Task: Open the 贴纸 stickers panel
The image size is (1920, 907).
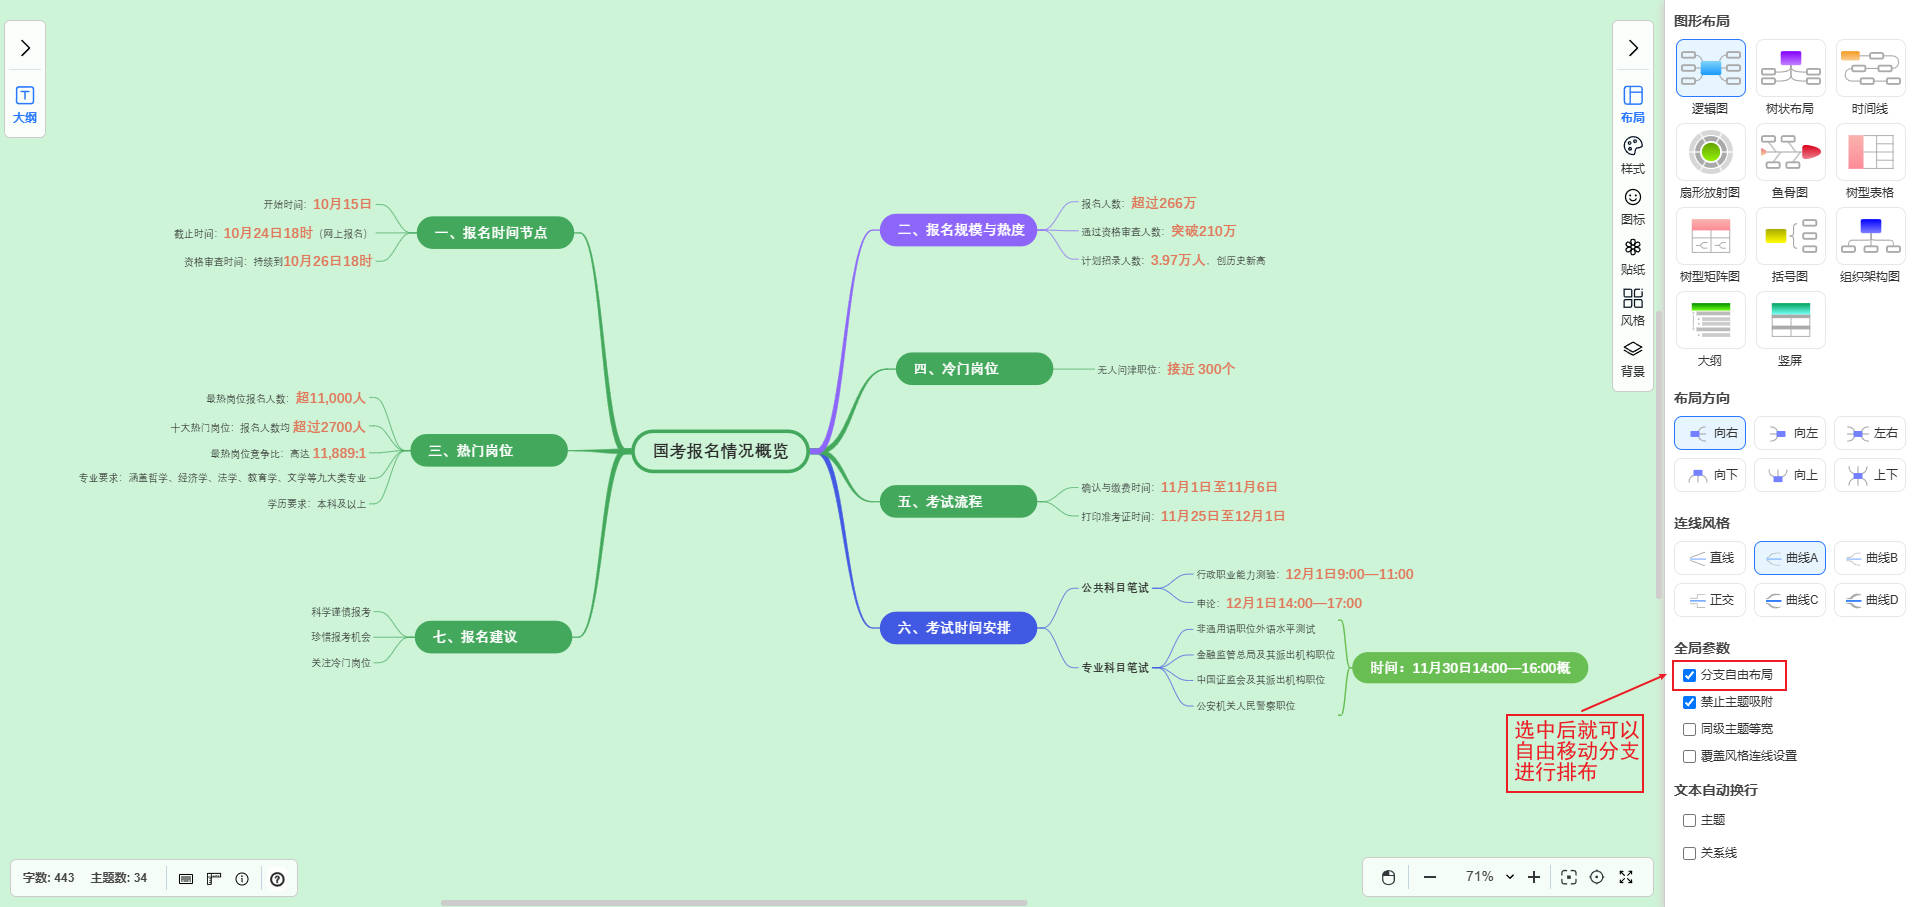Action: 1632,256
